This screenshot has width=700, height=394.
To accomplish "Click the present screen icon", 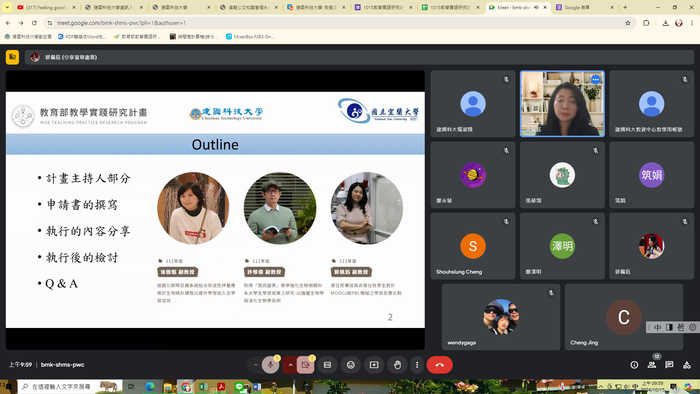I will click(x=374, y=365).
